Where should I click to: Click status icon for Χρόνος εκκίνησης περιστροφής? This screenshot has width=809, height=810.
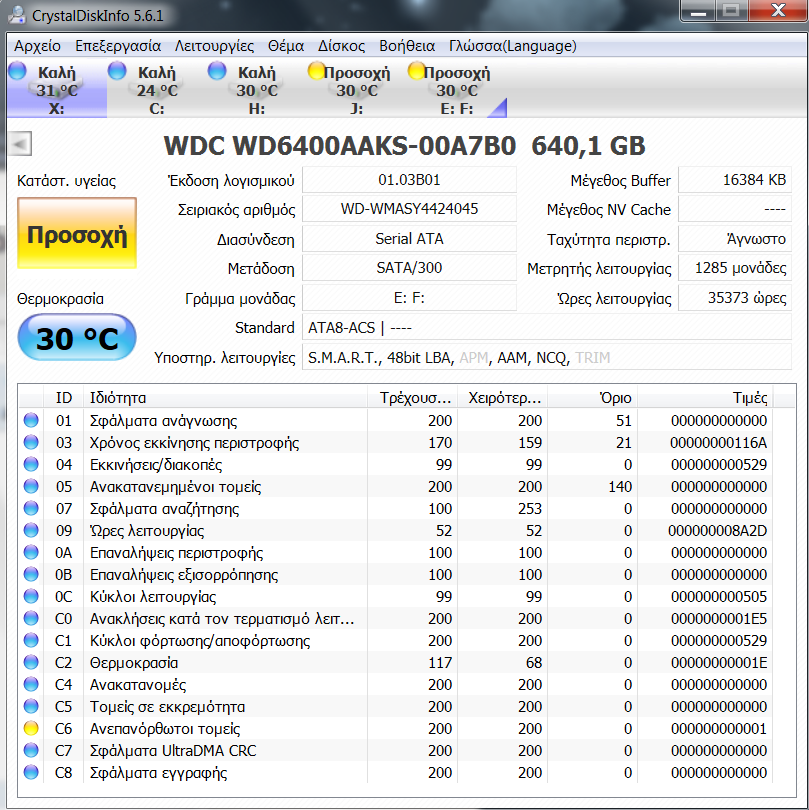[x=31, y=442]
